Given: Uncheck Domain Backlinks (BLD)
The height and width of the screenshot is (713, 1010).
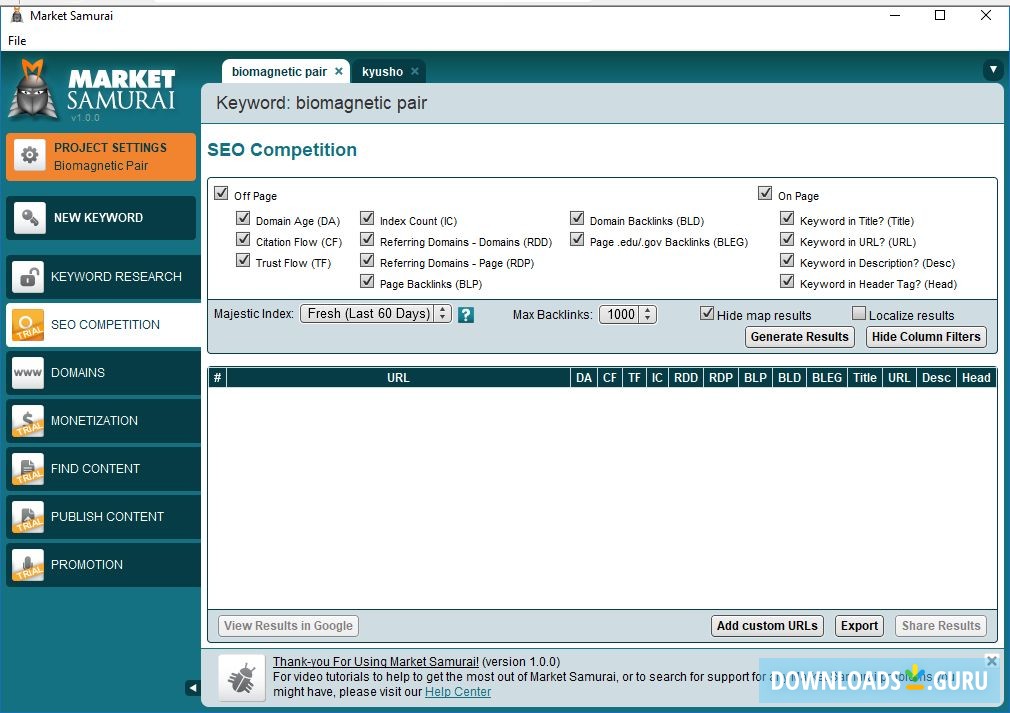Looking at the screenshot, I should (x=577, y=218).
